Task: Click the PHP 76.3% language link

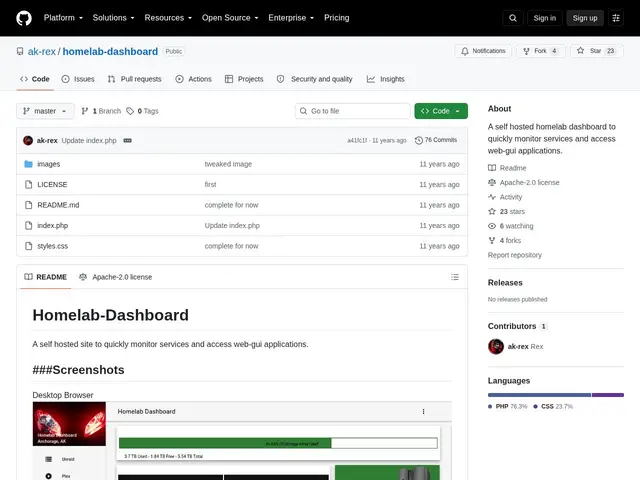Action: coord(508,407)
